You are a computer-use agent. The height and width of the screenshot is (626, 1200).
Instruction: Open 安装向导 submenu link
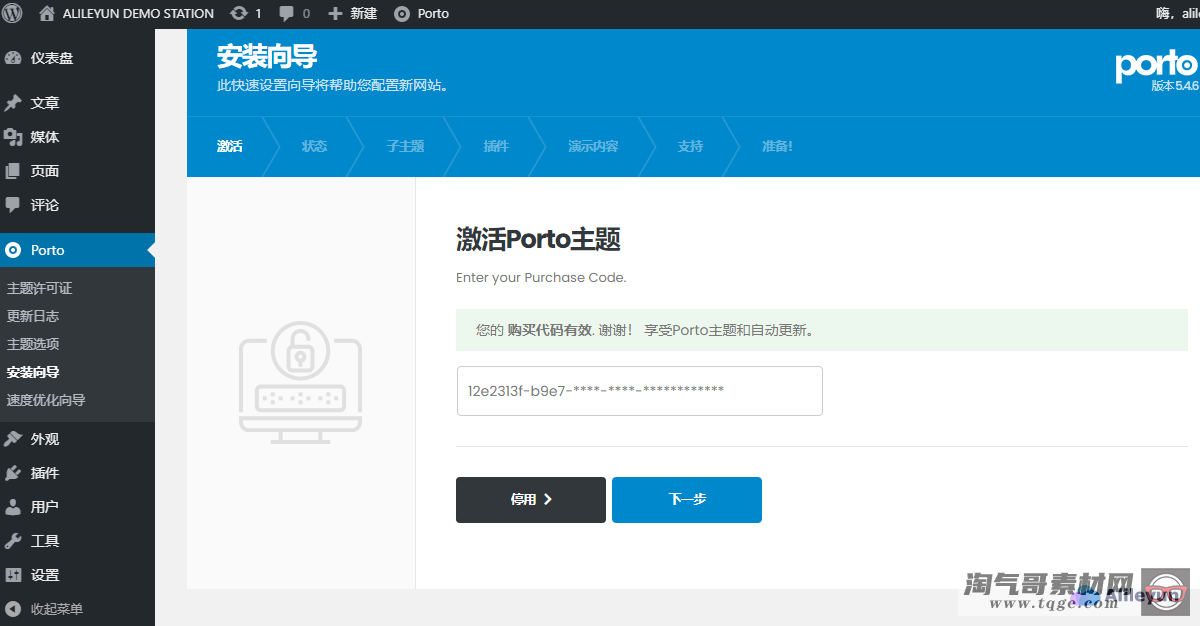33,372
